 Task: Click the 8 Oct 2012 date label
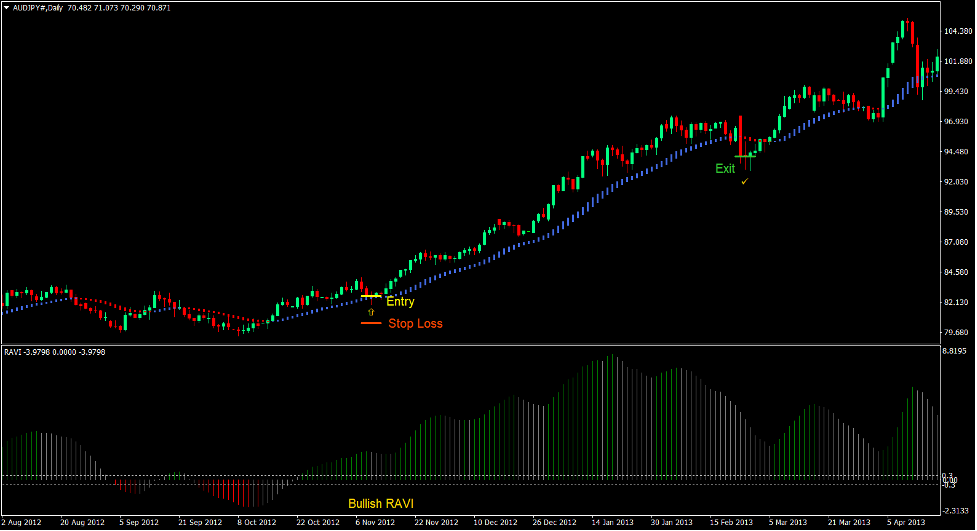tap(257, 522)
